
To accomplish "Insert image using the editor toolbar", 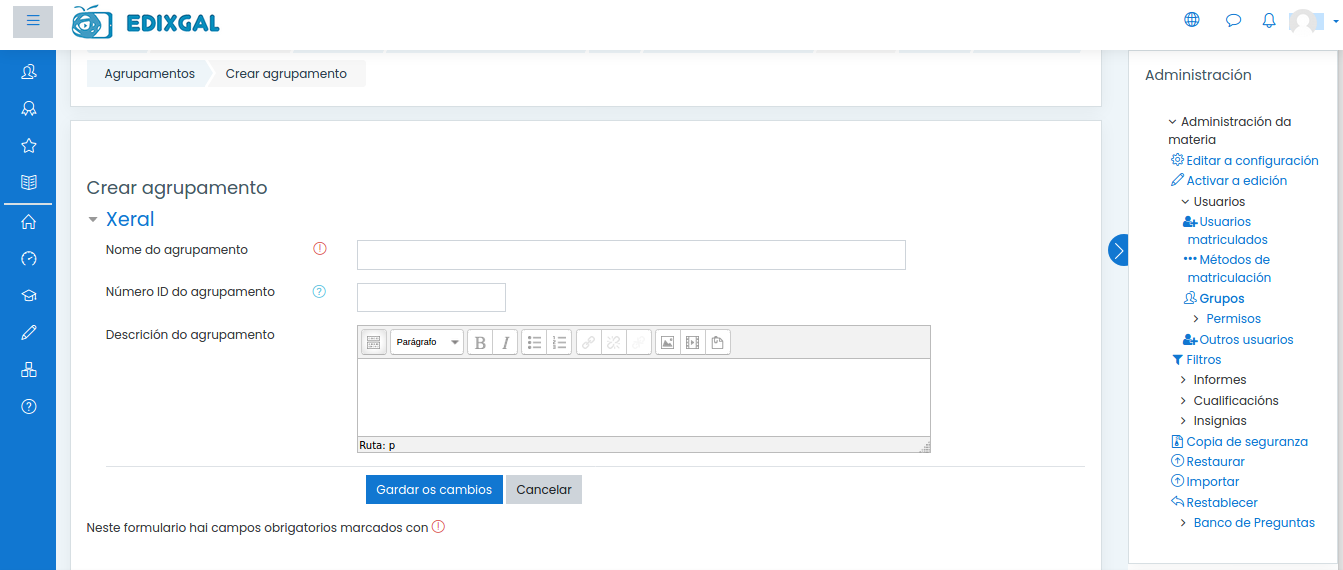I will (x=667, y=343).
